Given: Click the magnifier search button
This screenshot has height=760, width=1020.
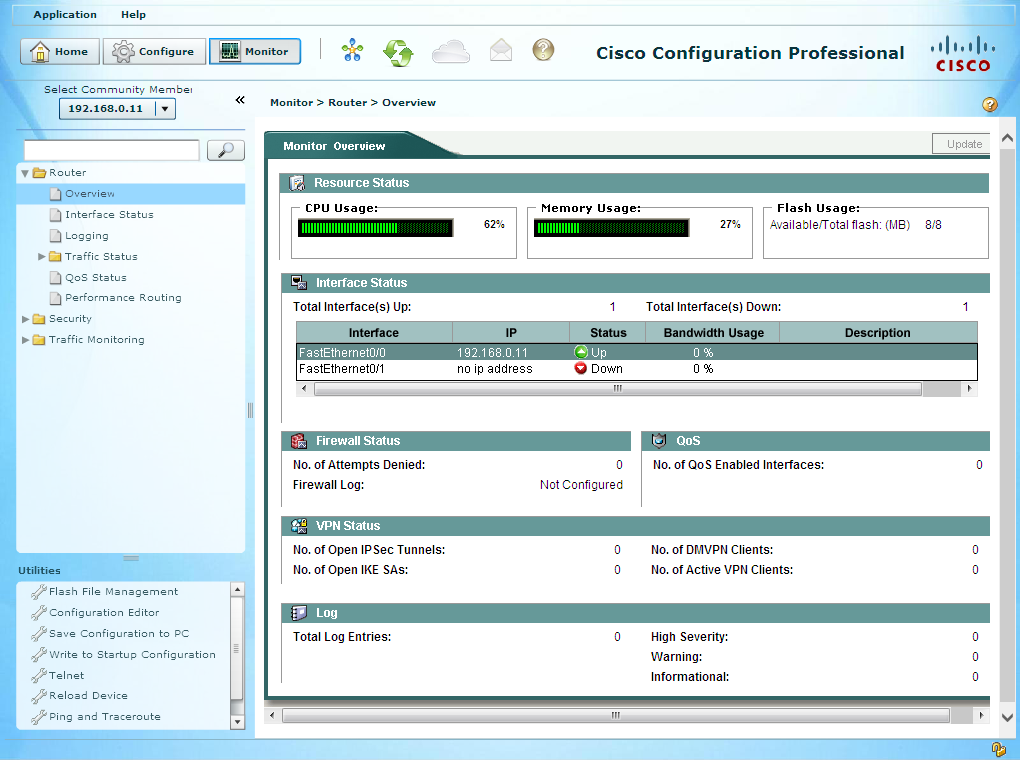Looking at the screenshot, I should 226,150.
